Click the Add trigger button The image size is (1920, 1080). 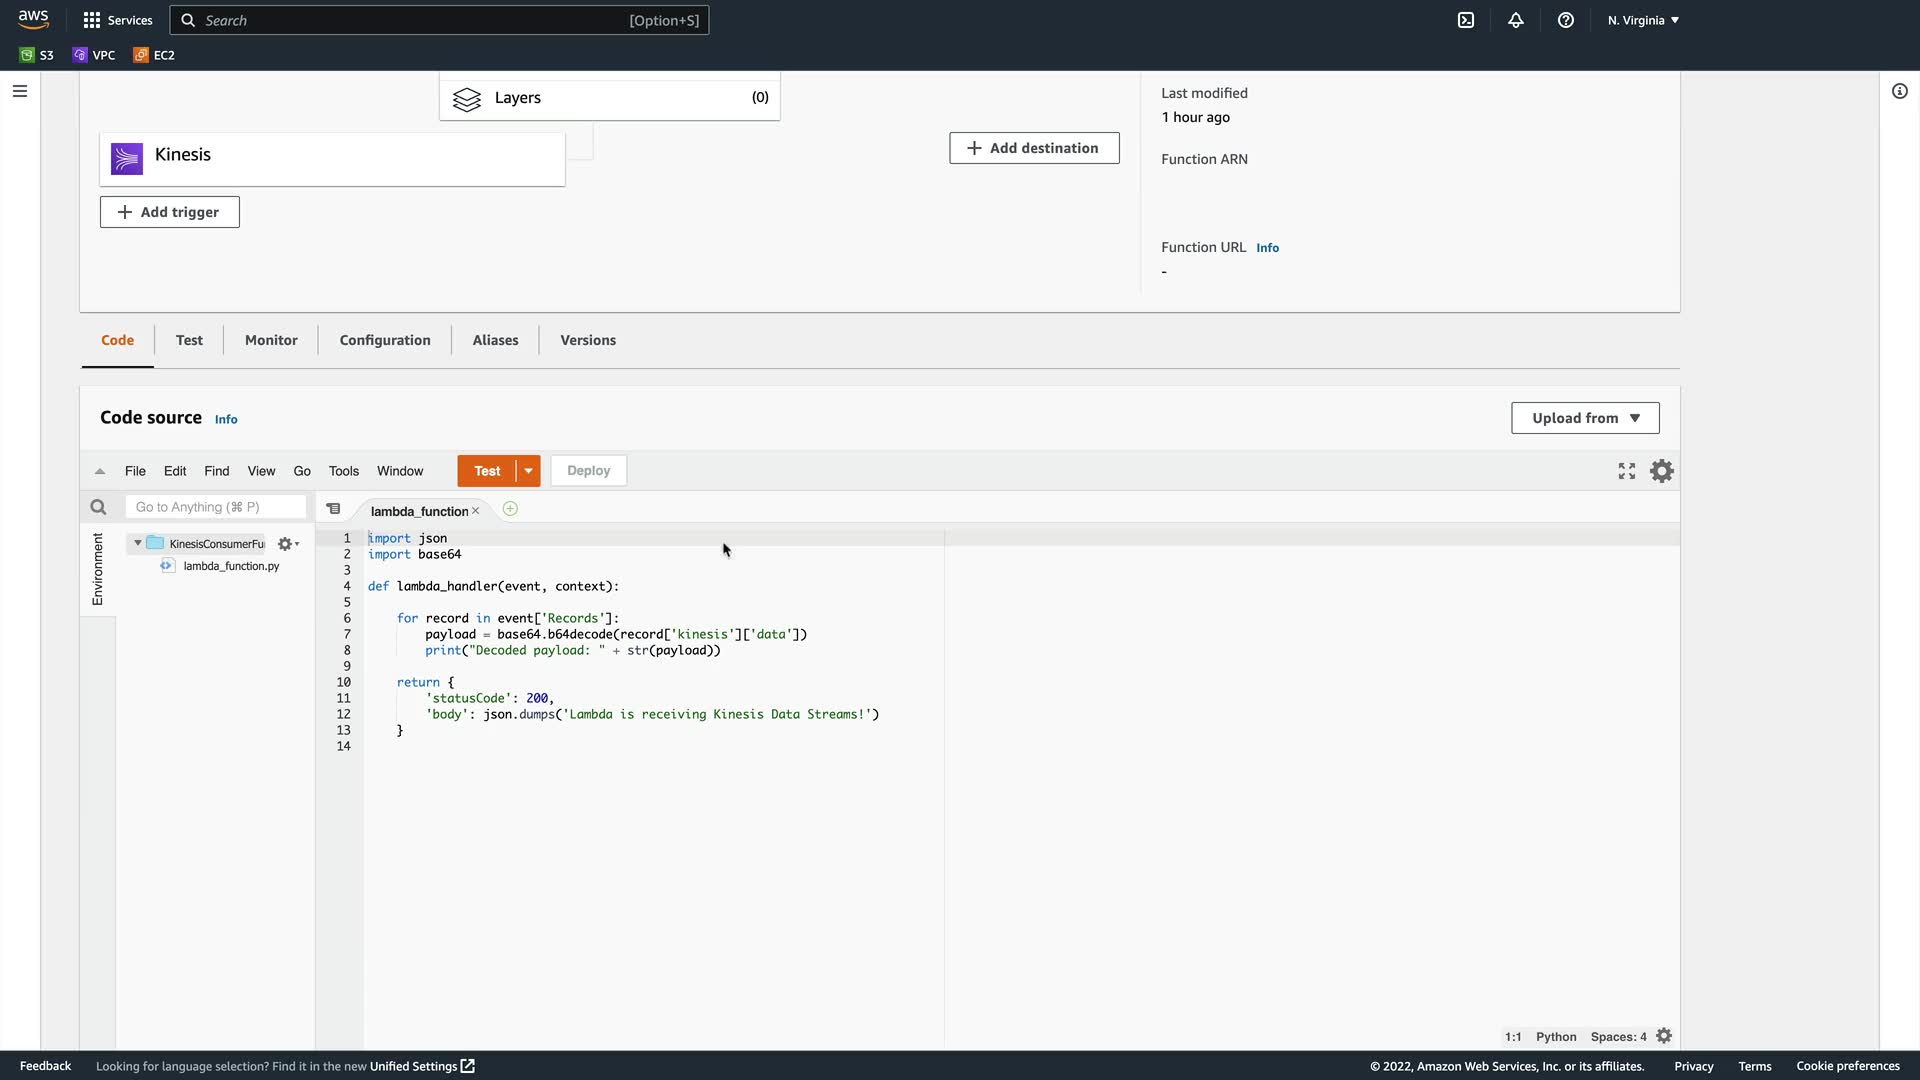(170, 212)
